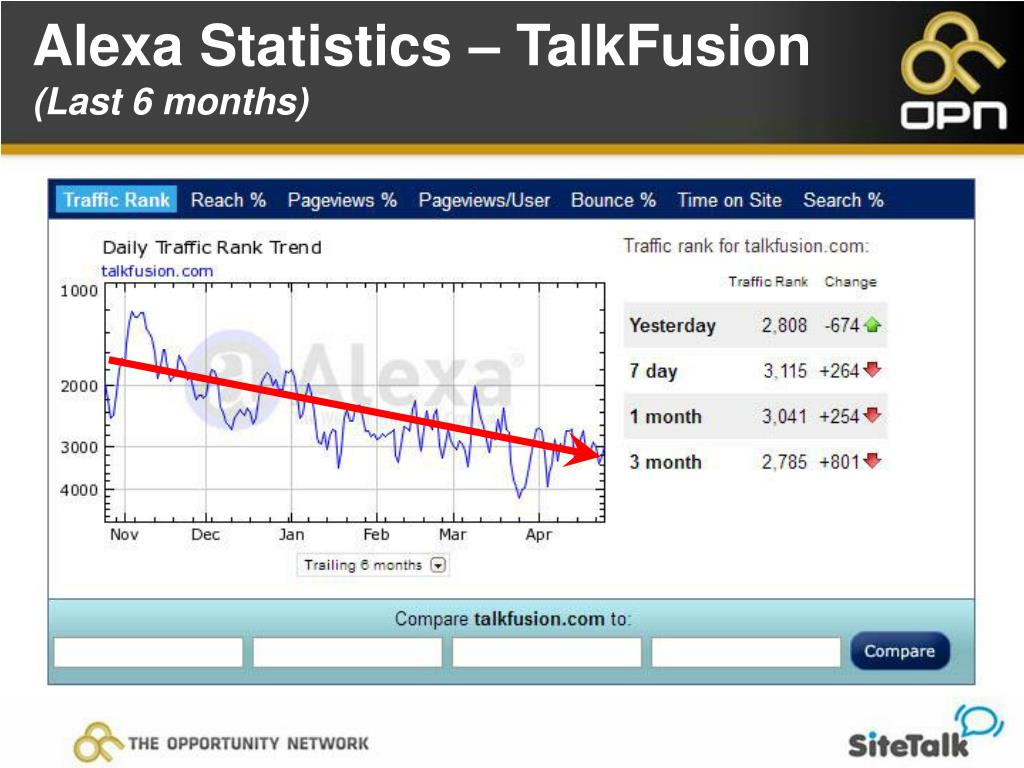
Task: Click the 3 month row label
Action: [x=665, y=462]
